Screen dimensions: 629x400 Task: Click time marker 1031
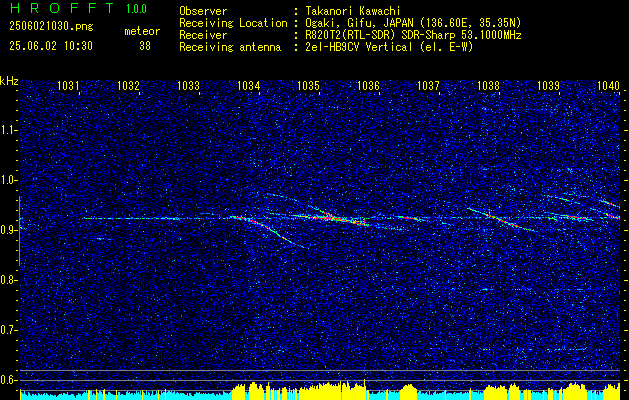(68, 85)
